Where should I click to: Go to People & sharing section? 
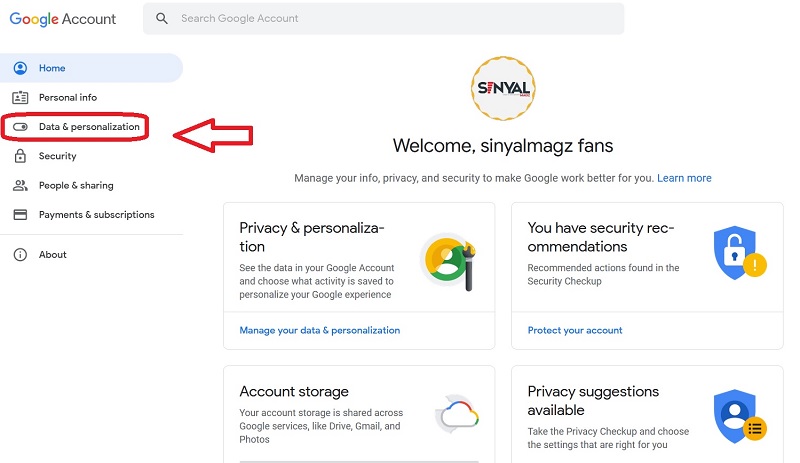[x=76, y=185]
